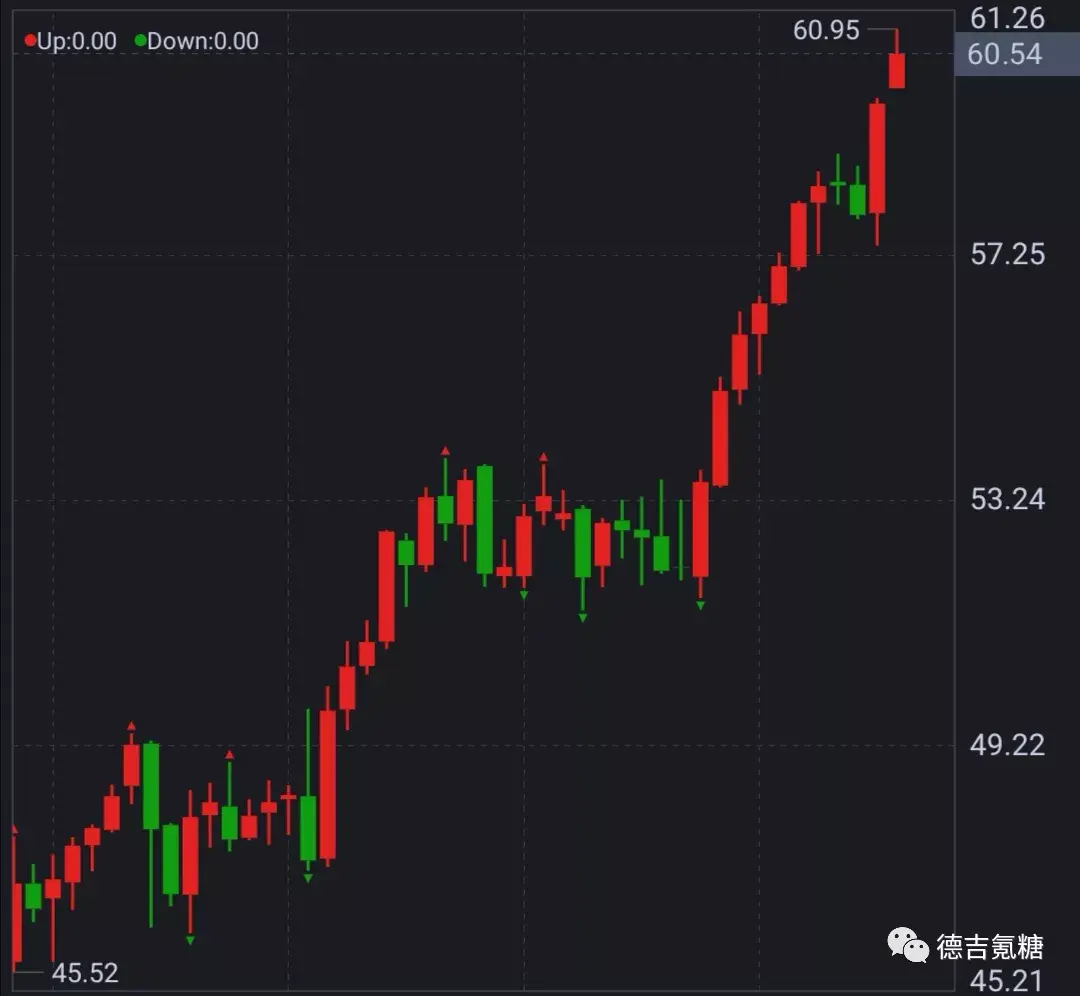
Task: Click the highlighted 60.54 current price tag
Action: pos(1015,54)
